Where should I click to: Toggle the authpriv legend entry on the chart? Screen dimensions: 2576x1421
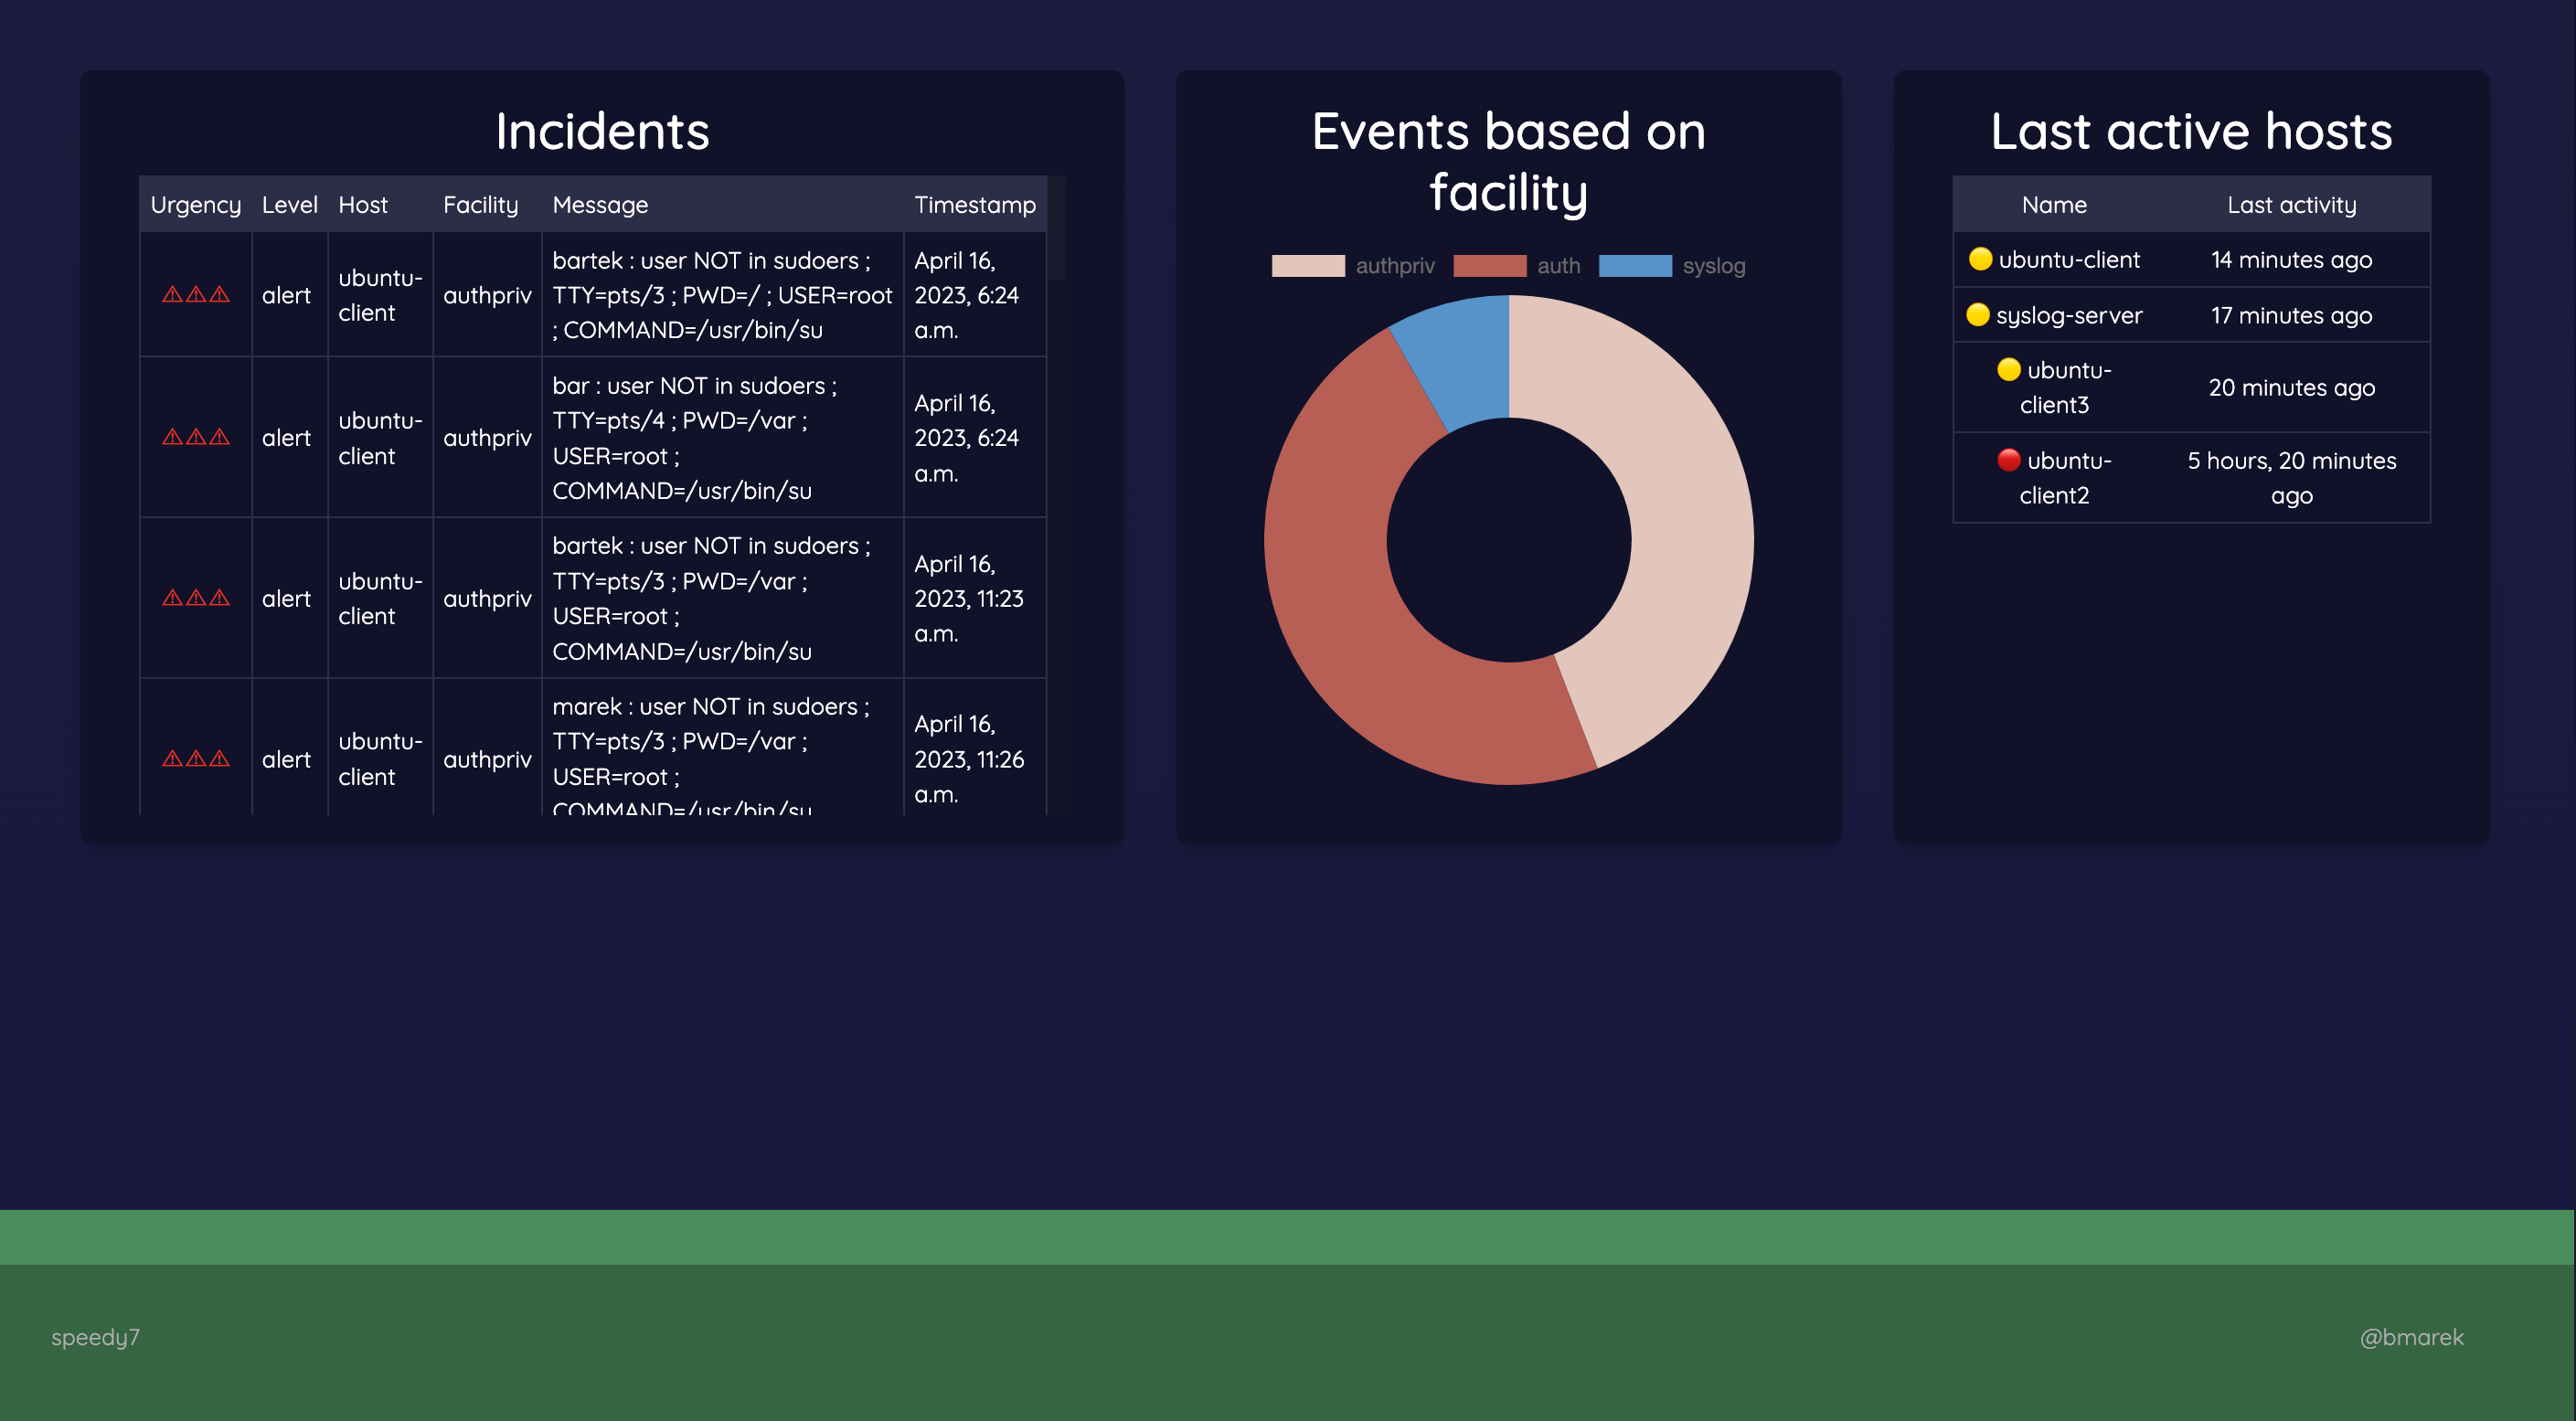[1395, 266]
